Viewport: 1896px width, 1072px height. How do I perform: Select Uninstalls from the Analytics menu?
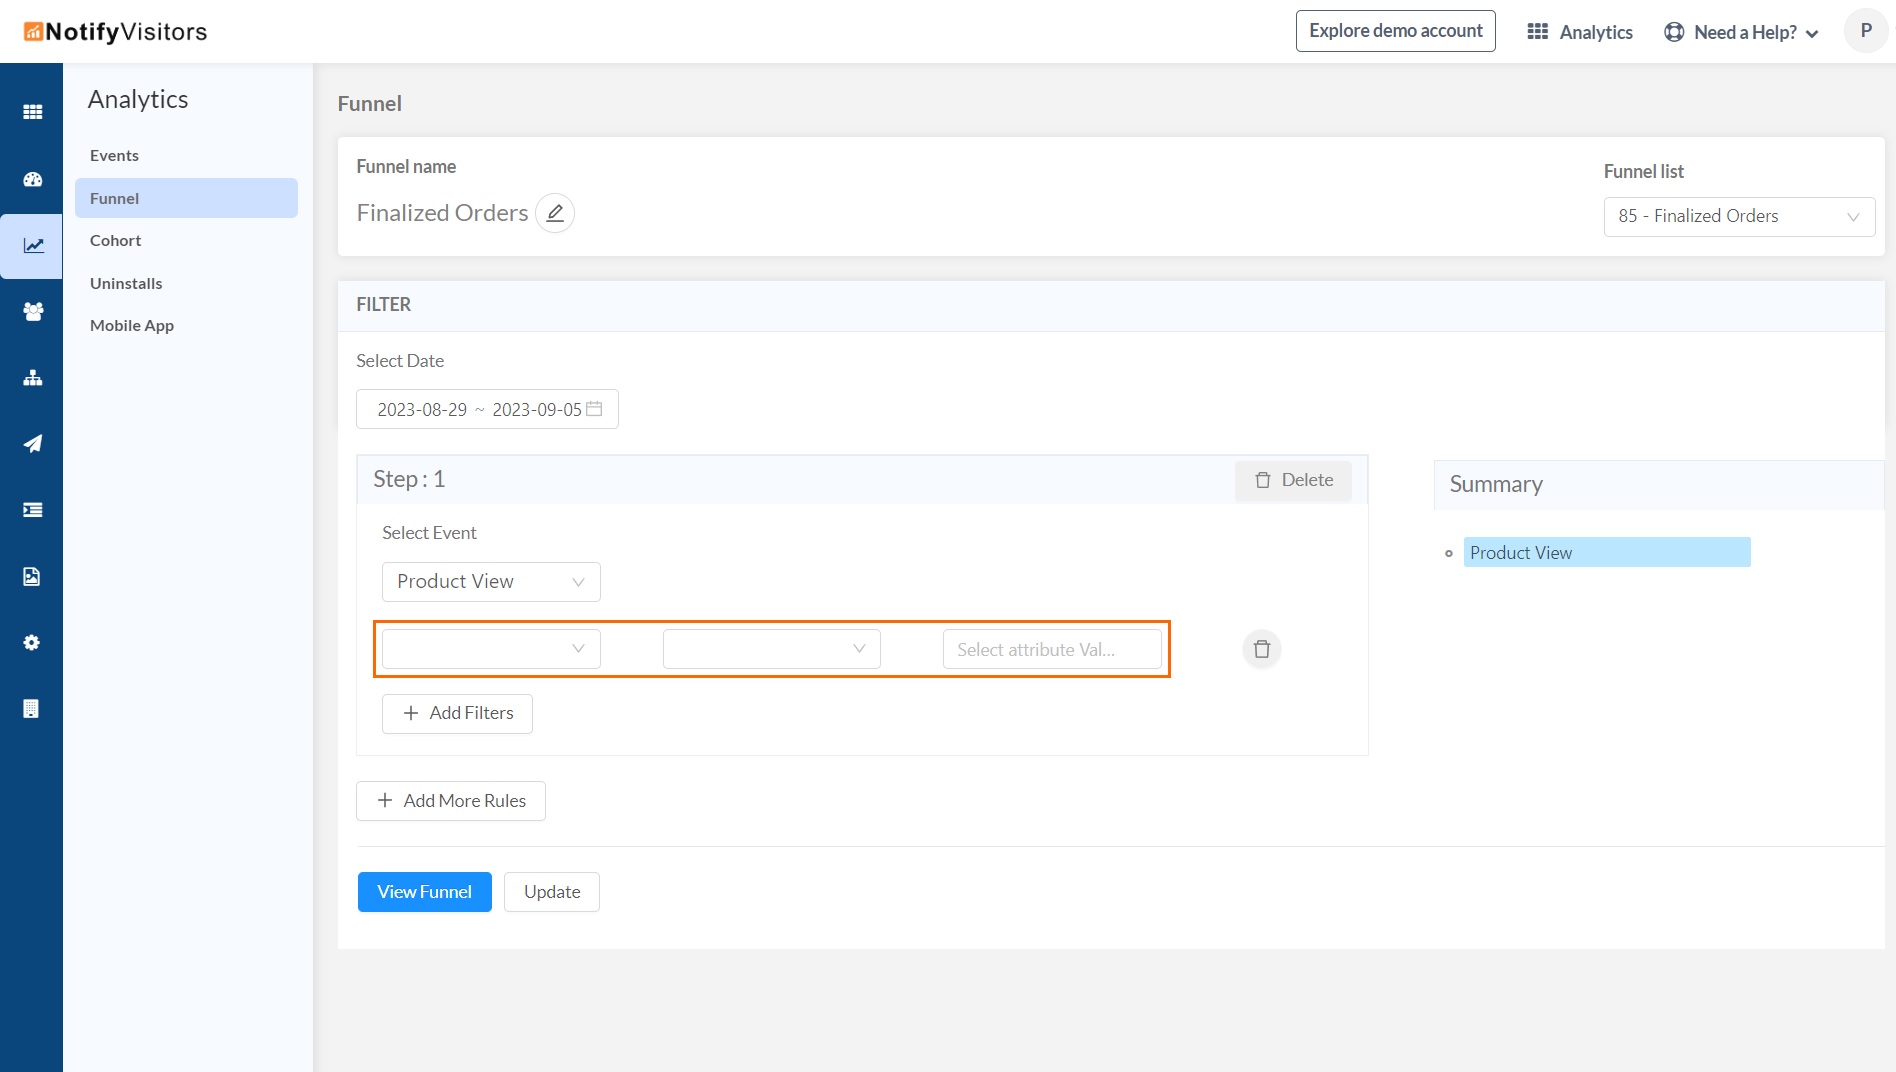[126, 284]
